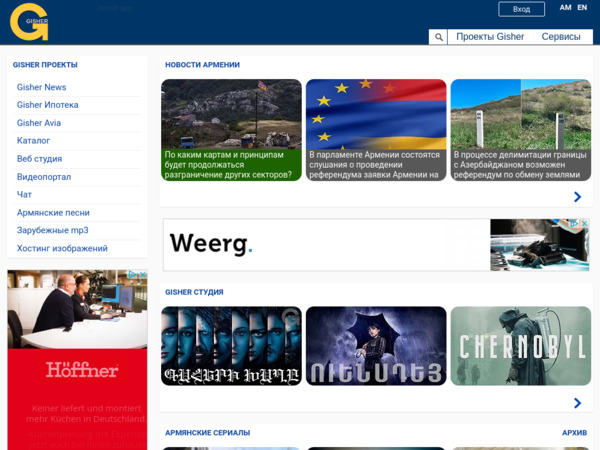Viewport: 600px width, 450px height.
Task: Switch language to EN
Action: (582, 8)
